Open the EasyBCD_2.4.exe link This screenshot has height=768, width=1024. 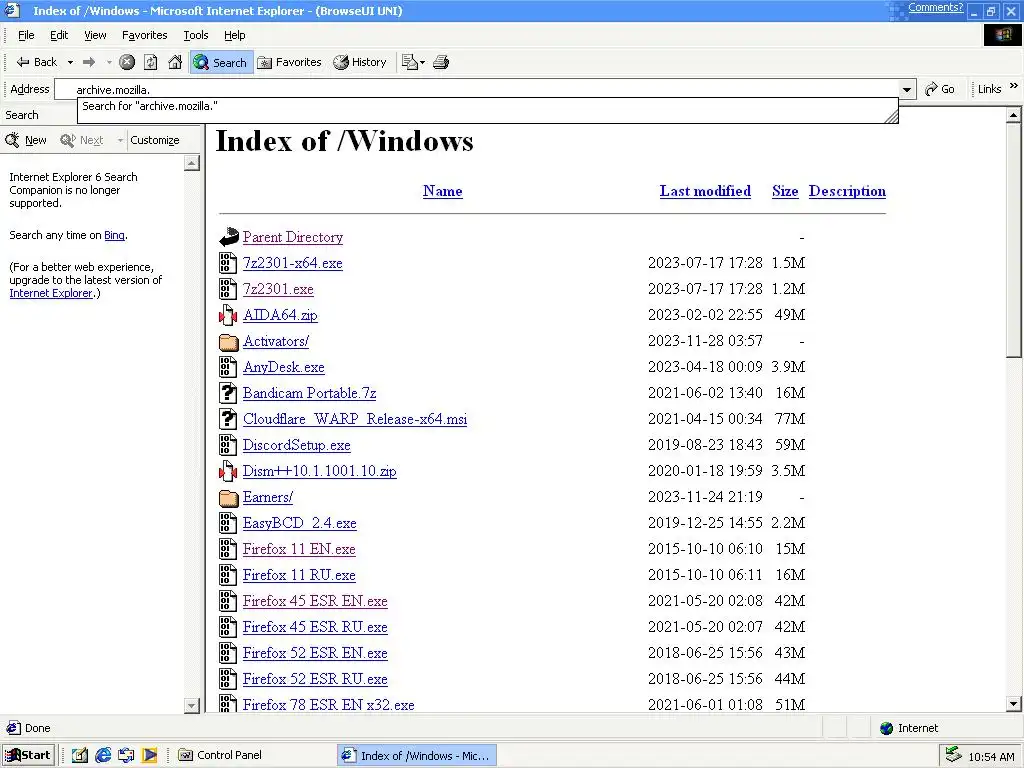click(300, 523)
